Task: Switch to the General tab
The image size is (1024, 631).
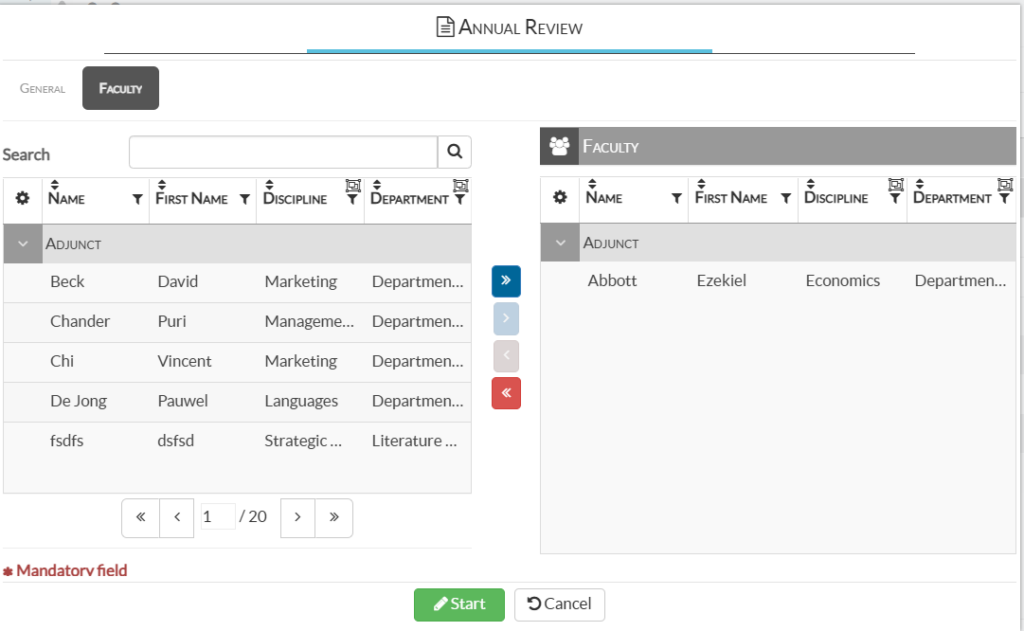Action: coord(43,88)
